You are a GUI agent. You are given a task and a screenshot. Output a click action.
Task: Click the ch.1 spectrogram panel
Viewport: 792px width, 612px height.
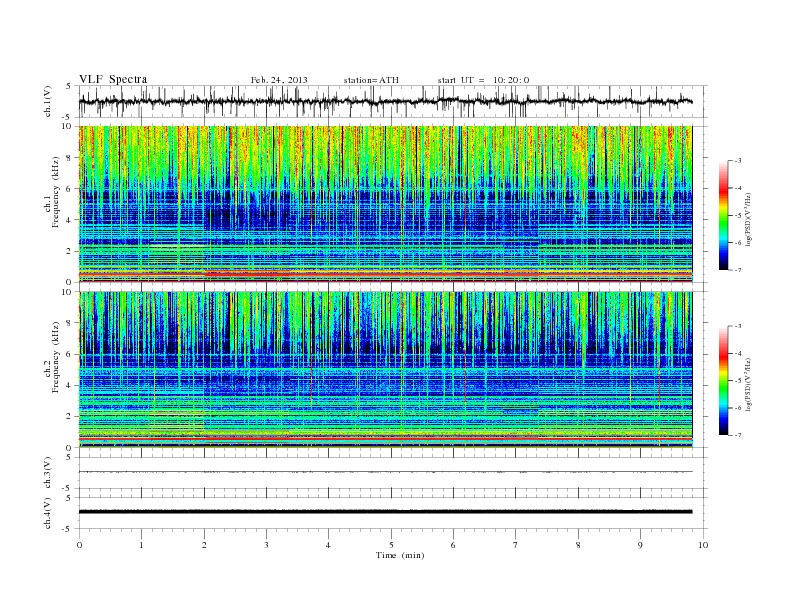[385, 204]
